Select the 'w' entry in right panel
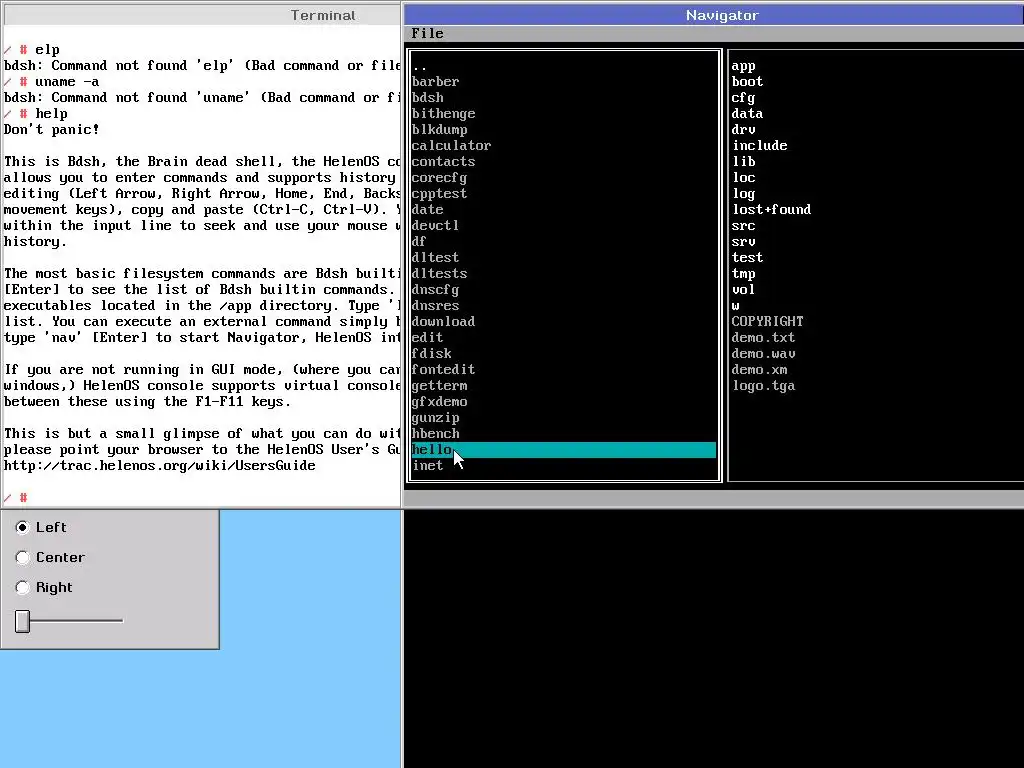Viewport: 1024px width, 768px height. point(735,306)
